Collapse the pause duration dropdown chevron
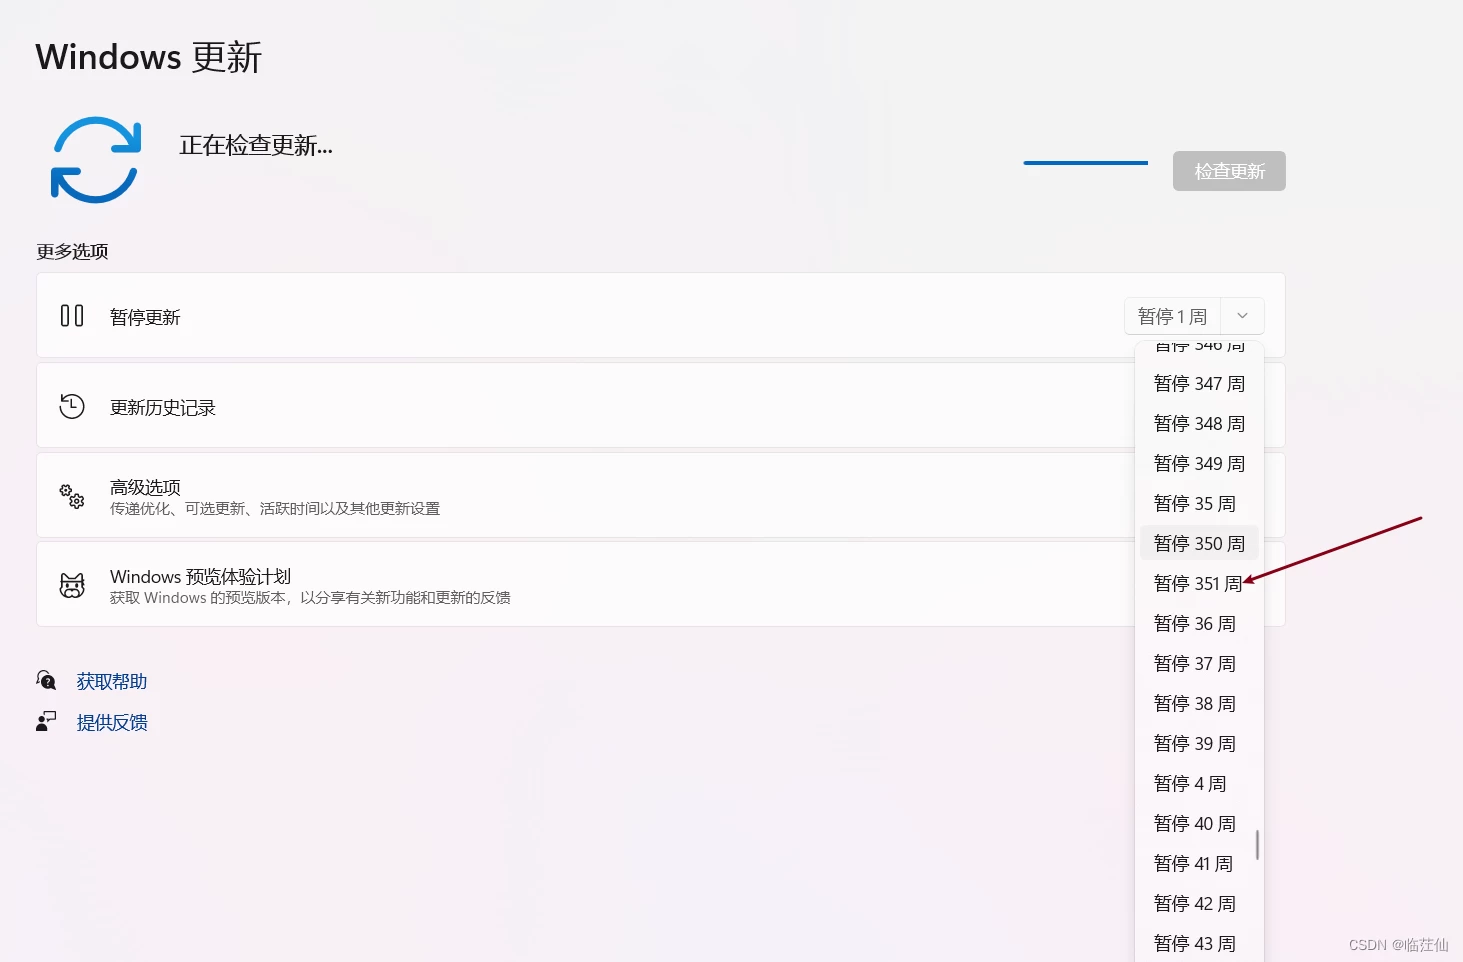Screen dimensions: 1463x962 1242,316
